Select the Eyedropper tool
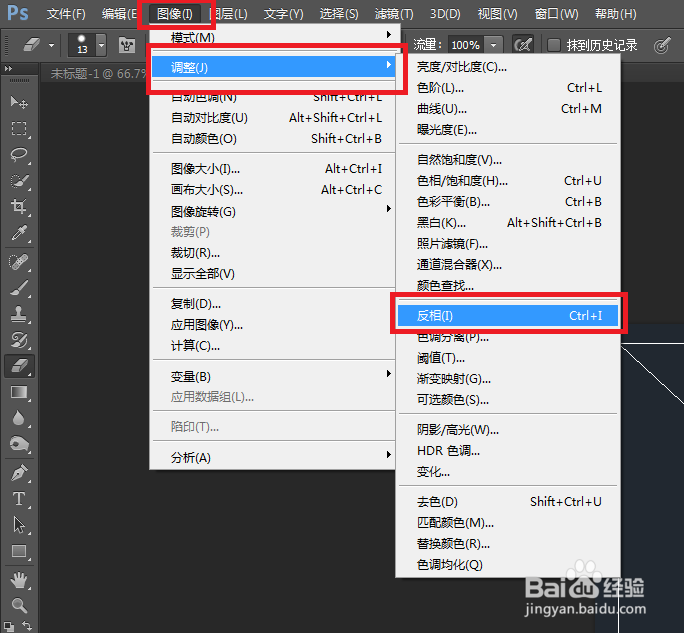The width and height of the screenshot is (684, 633). [19, 233]
